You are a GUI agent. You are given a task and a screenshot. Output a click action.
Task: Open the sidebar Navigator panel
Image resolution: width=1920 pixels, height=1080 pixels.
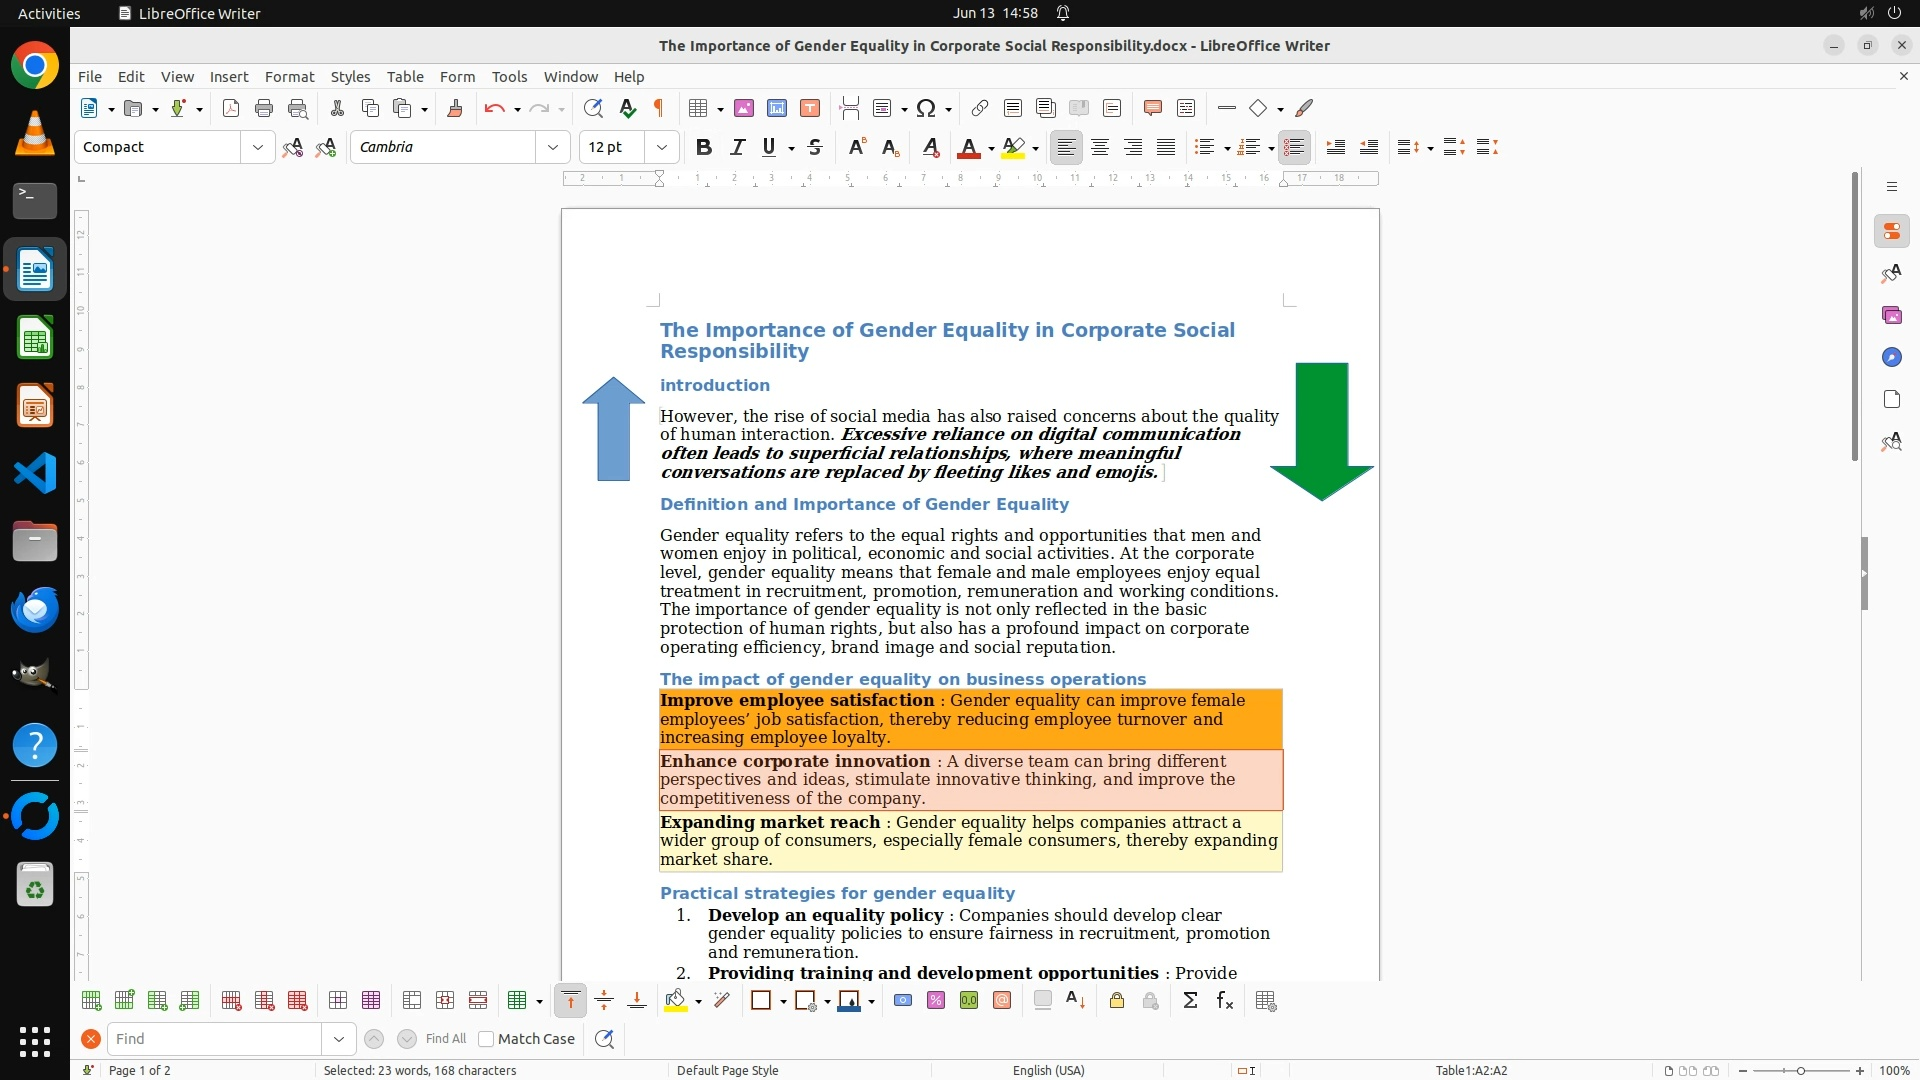(1891, 357)
